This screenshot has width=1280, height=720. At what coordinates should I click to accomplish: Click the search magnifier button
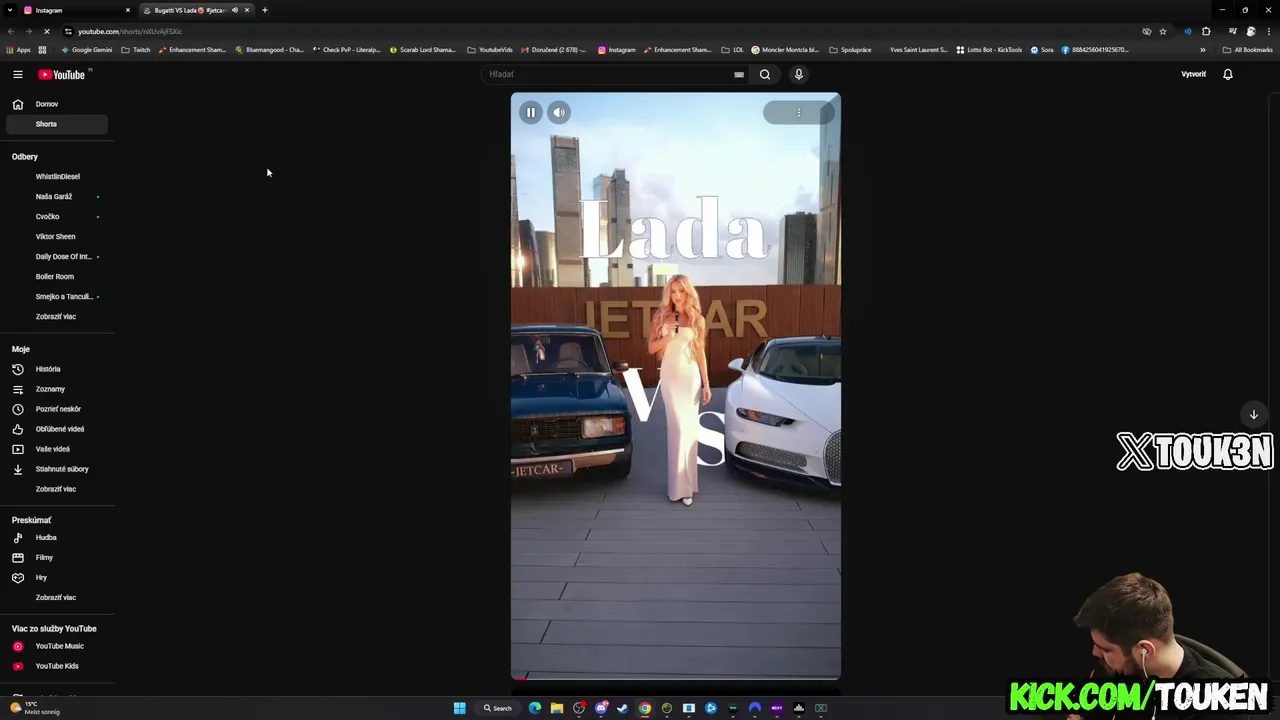pyautogui.click(x=765, y=74)
